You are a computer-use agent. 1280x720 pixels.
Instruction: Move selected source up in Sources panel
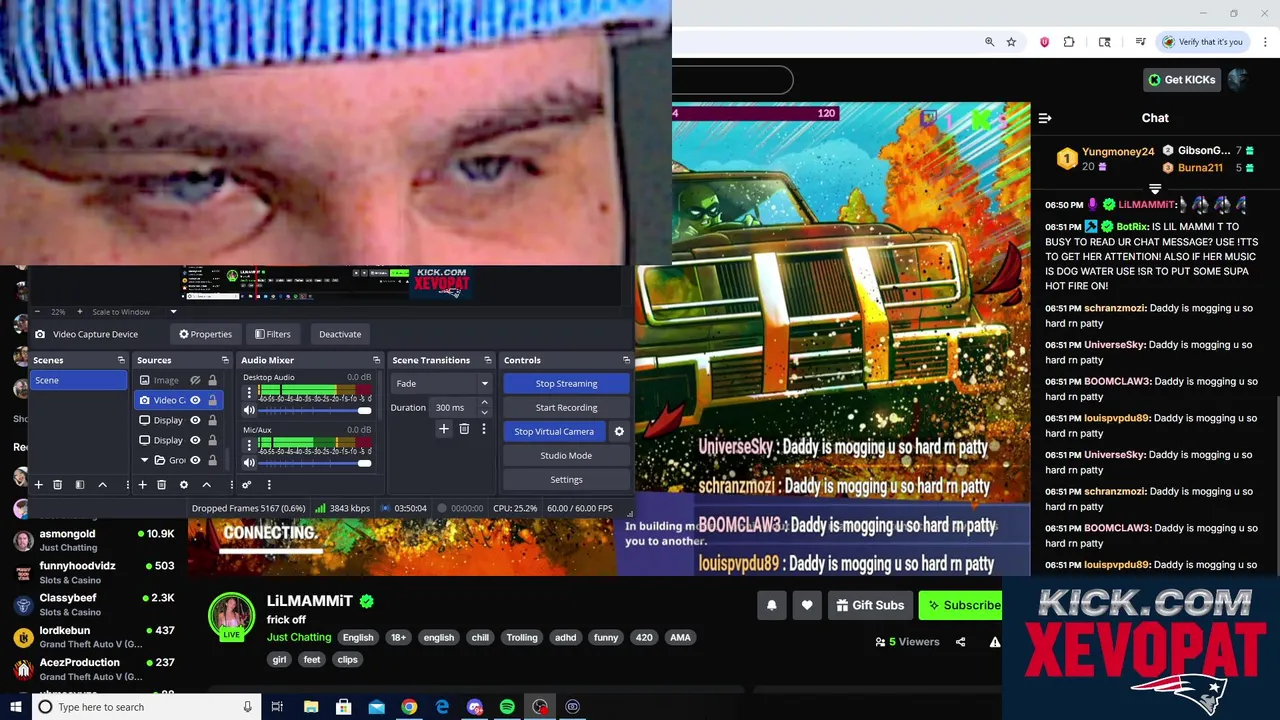[x=206, y=485]
